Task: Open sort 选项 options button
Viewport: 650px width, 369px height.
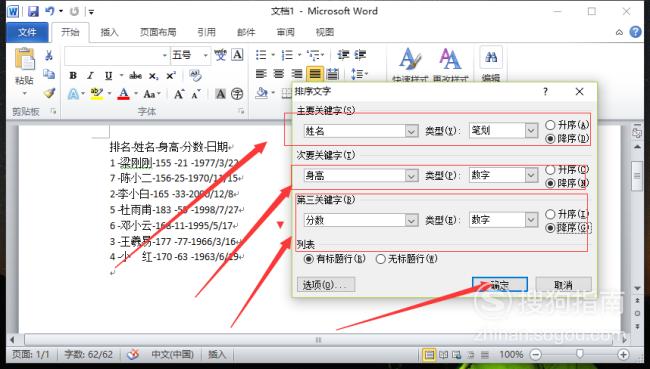Action: 326,284
